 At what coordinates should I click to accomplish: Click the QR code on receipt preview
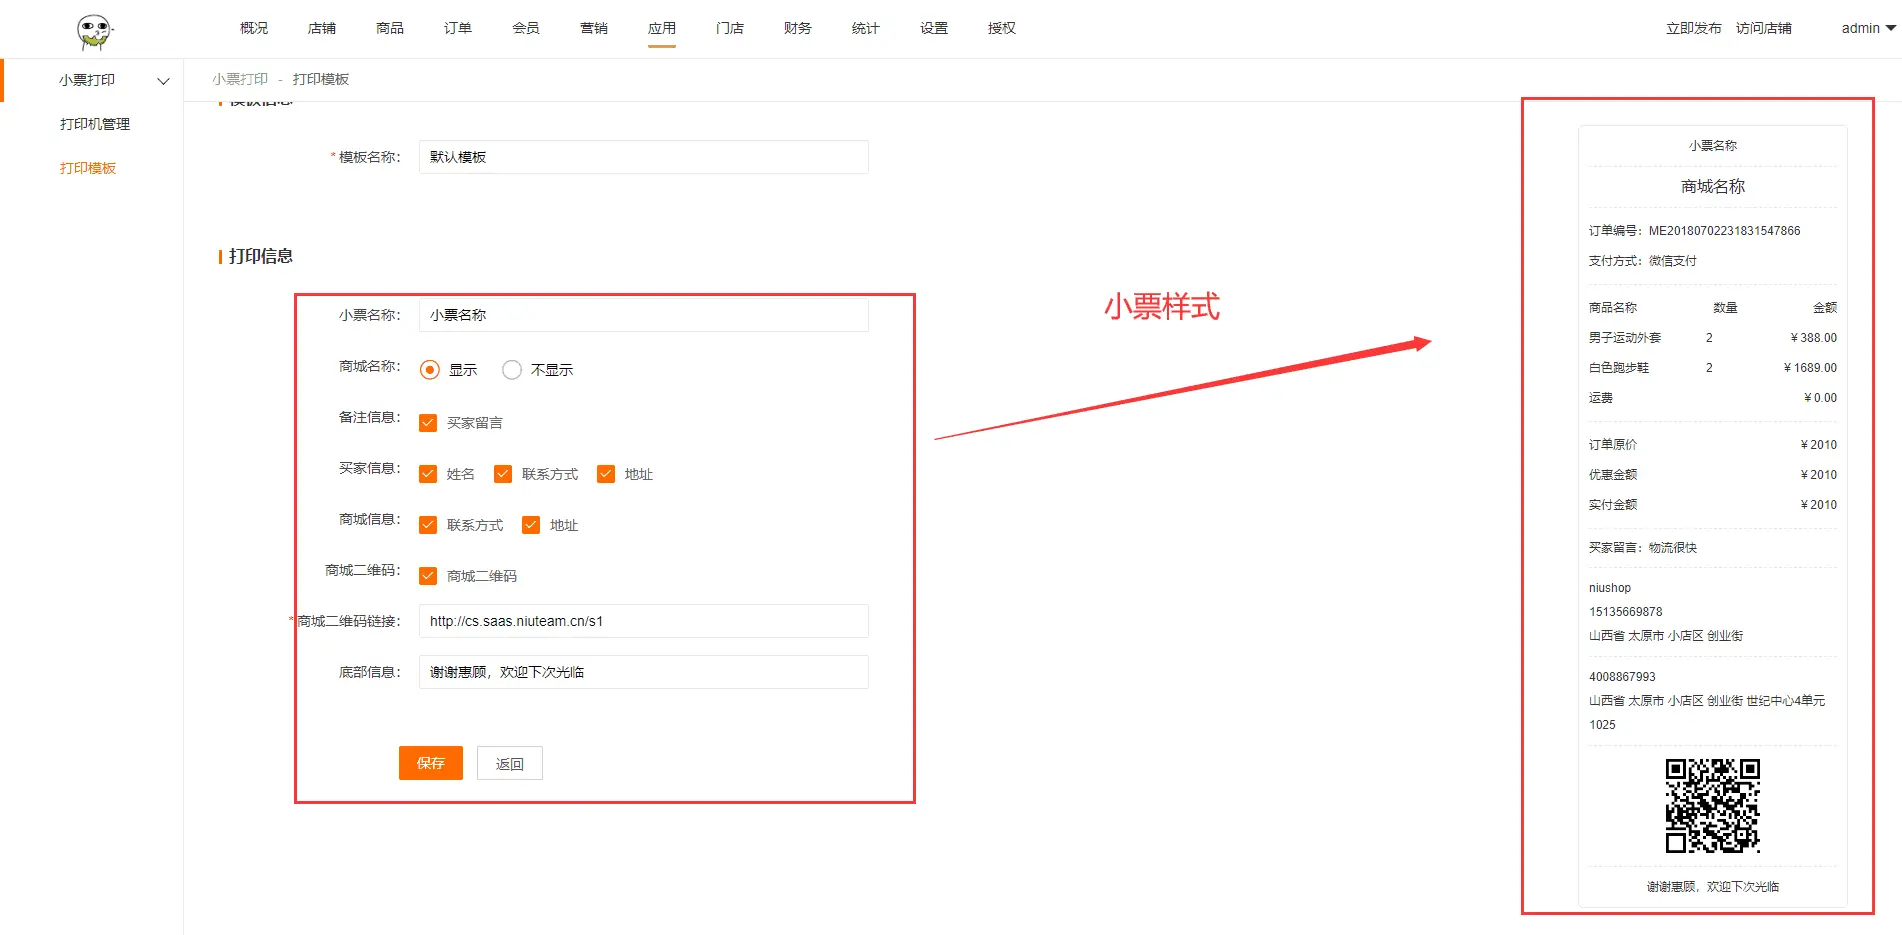[x=1712, y=805]
